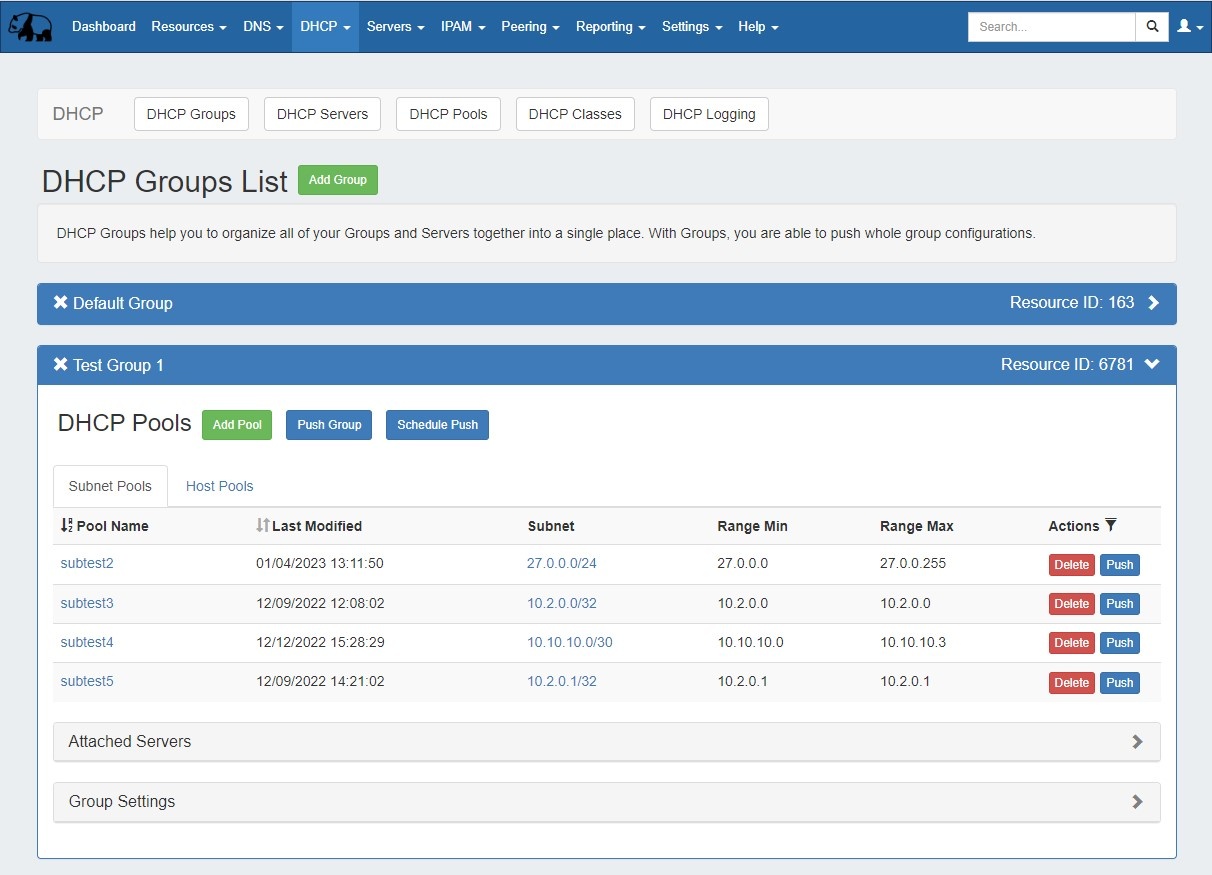Click the X icon beside Default Group
This screenshot has height=875, width=1212.
point(61,303)
